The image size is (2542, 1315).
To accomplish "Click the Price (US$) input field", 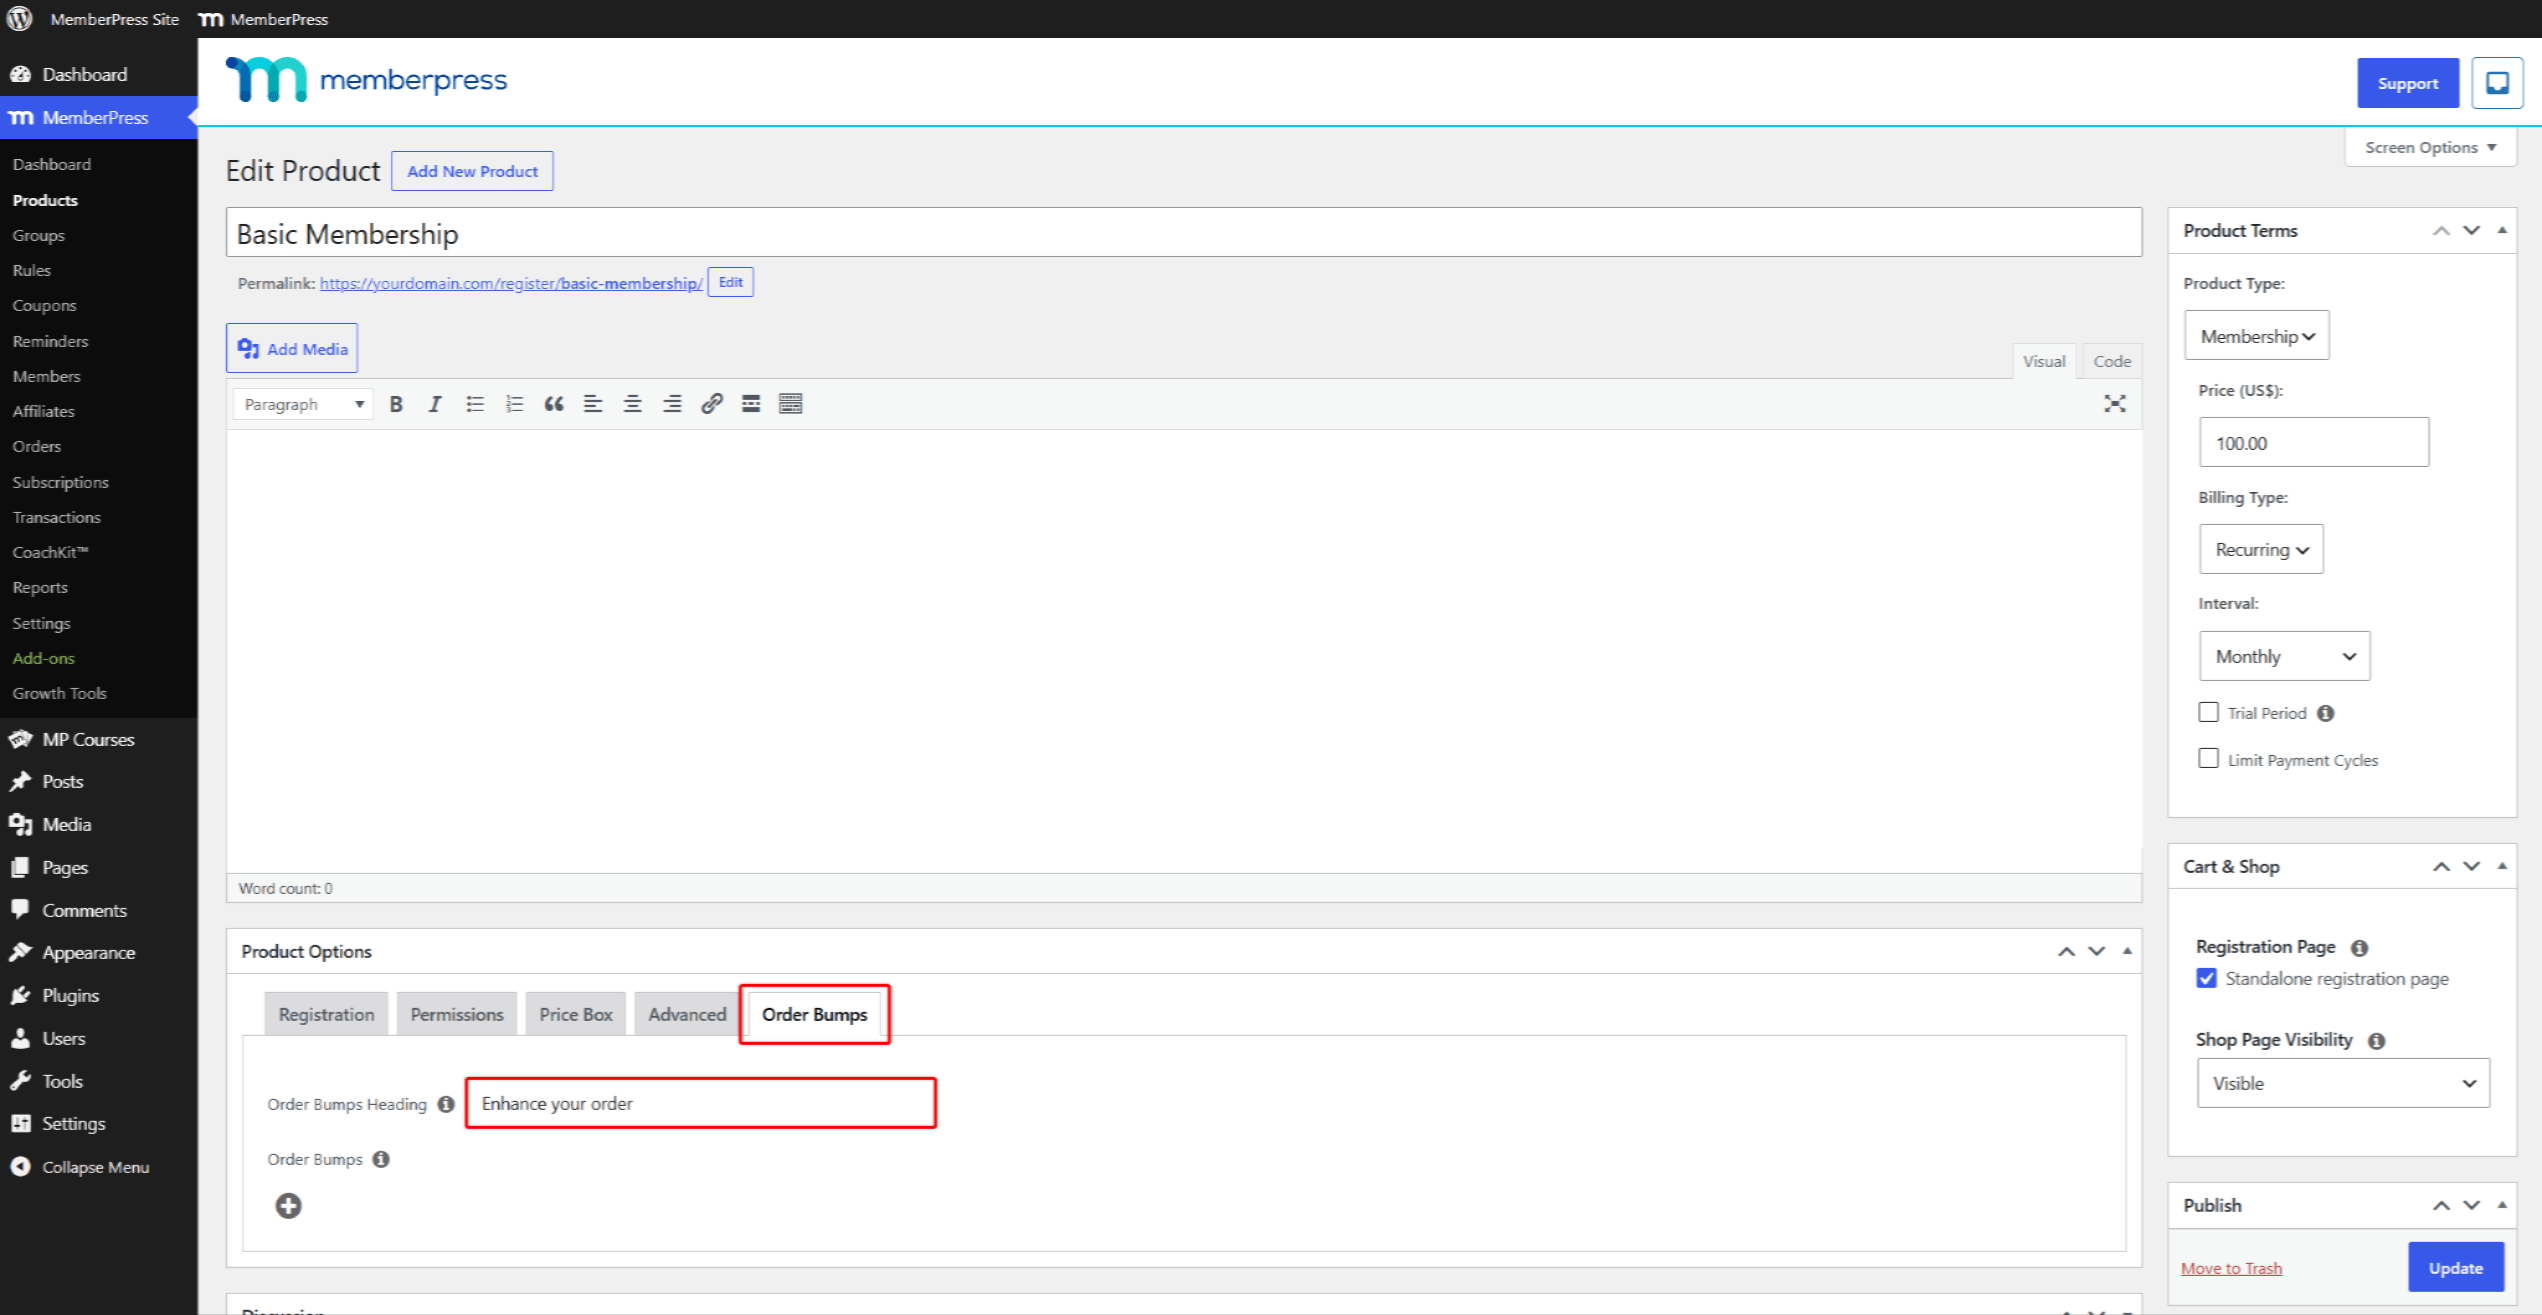I will click(2313, 442).
